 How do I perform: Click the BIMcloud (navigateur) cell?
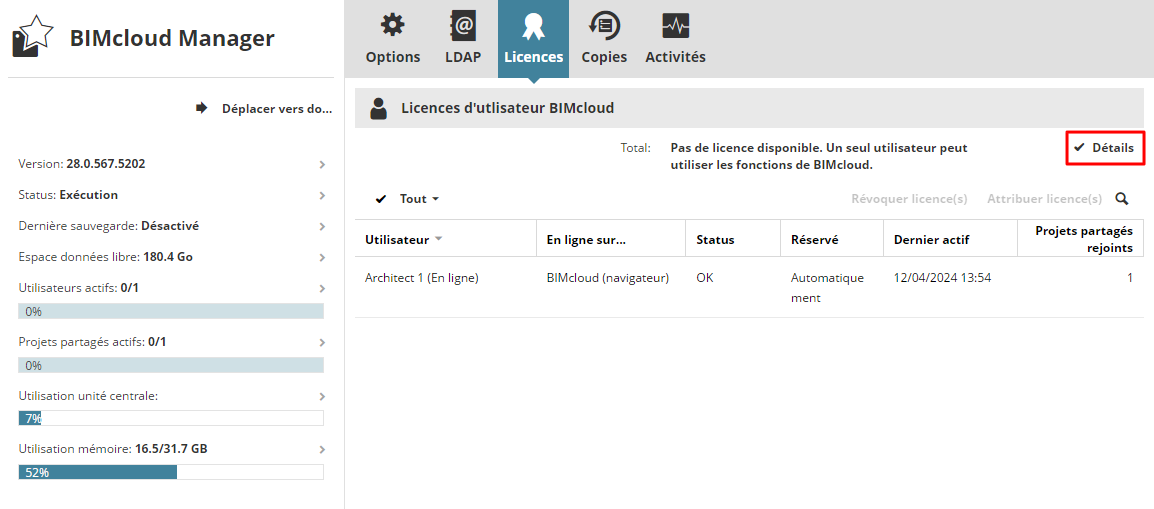pyautogui.click(x=608, y=278)
